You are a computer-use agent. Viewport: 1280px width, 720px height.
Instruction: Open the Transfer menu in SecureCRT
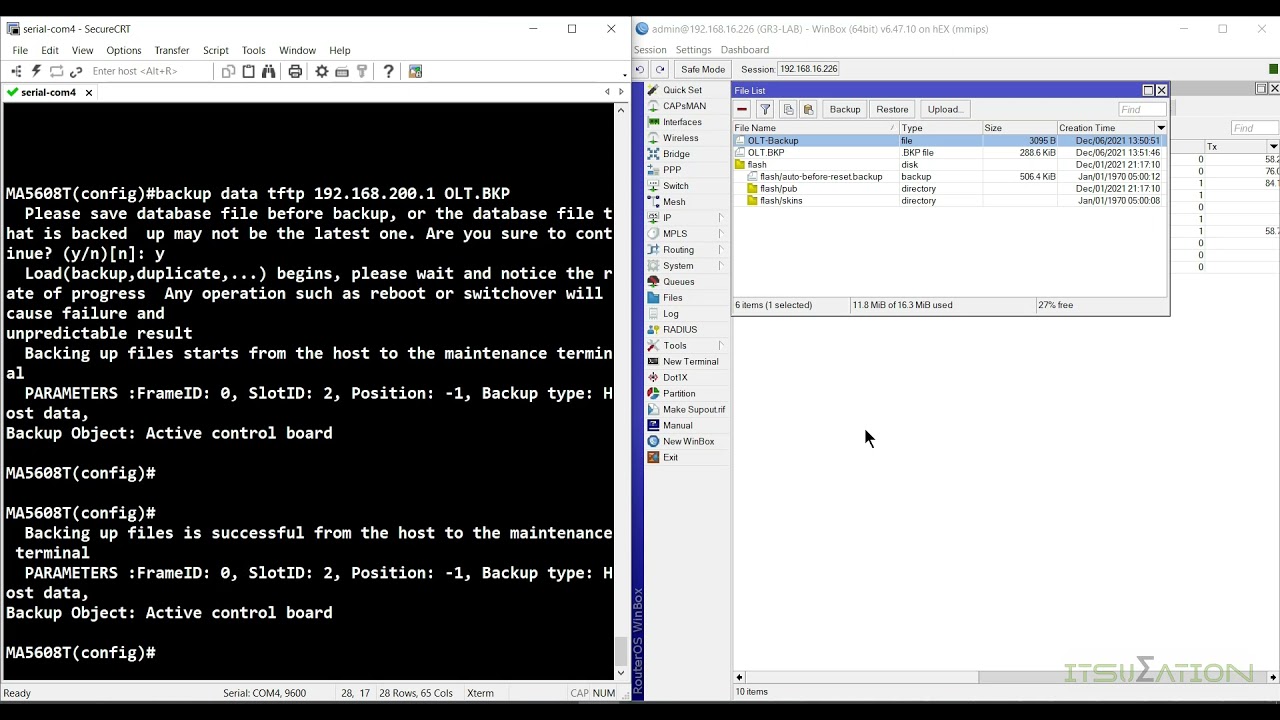[x=171, y=50]
